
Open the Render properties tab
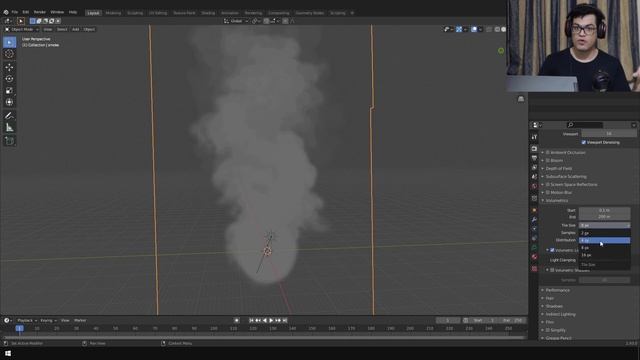coord(534,149)
